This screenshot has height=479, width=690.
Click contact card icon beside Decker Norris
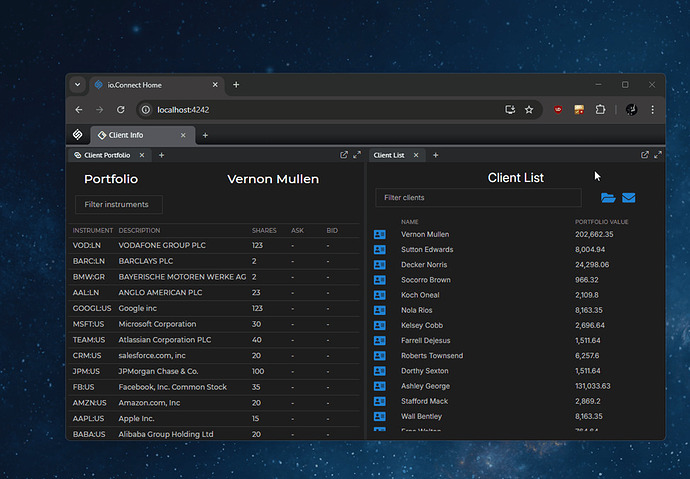tap(379, 265)
